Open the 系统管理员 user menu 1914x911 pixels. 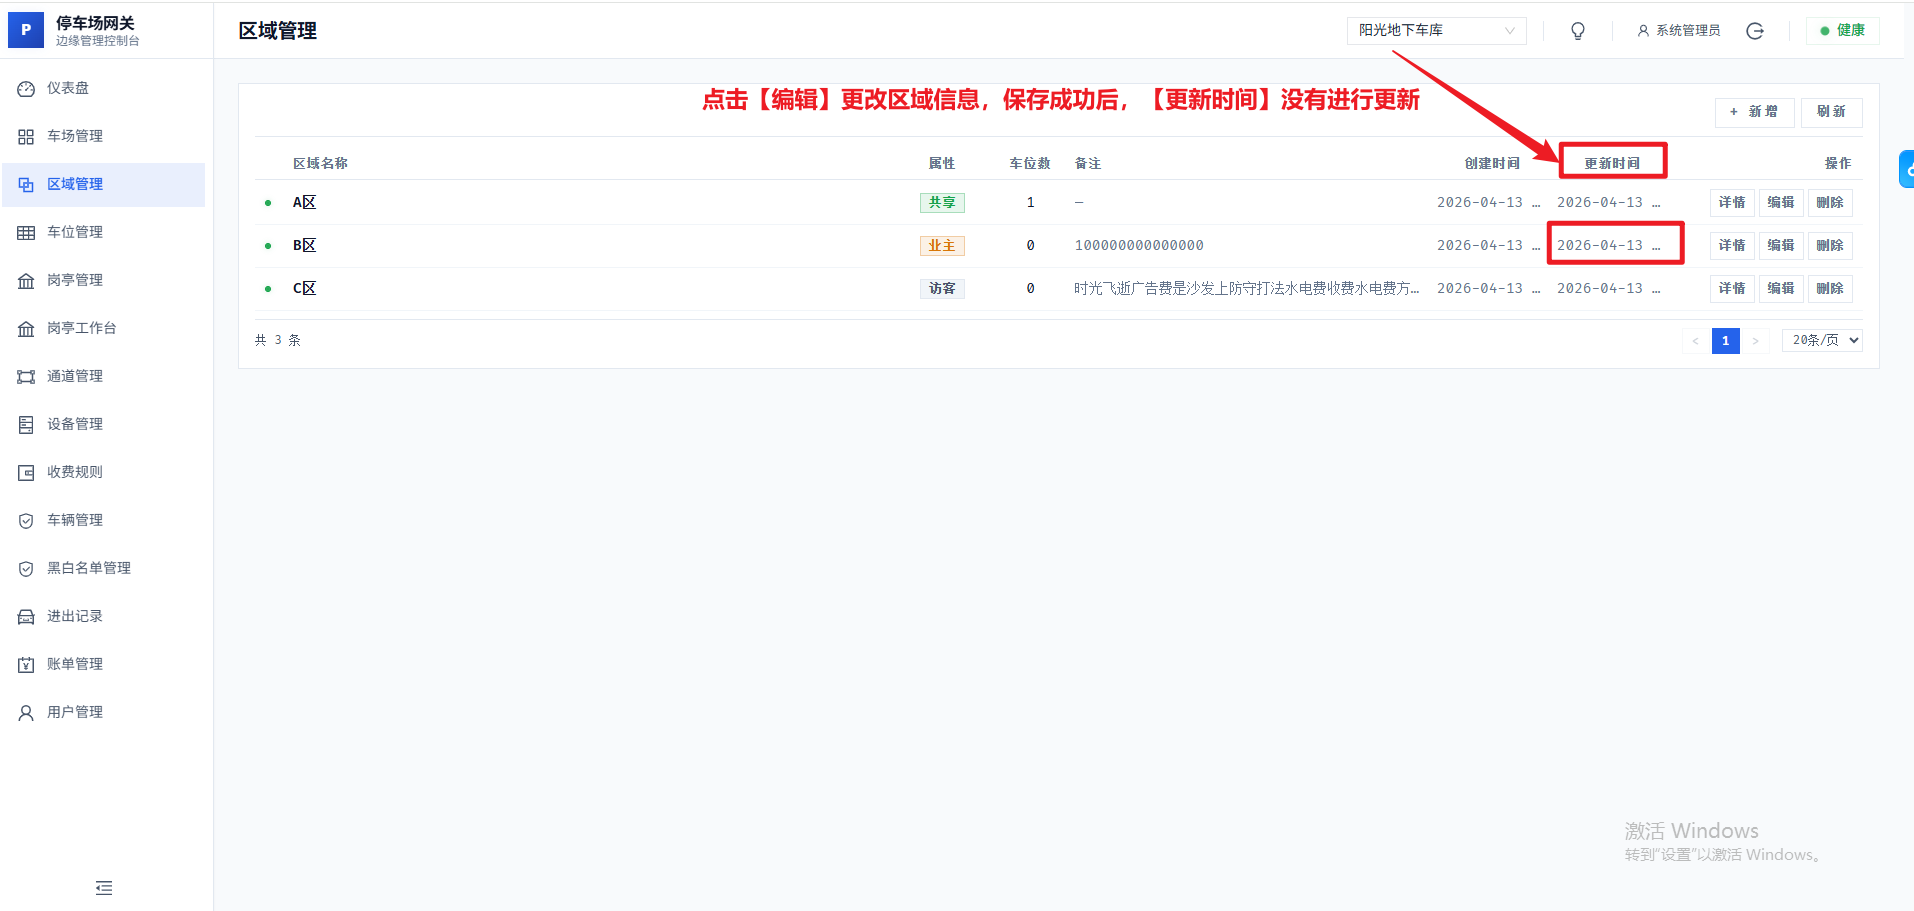point(1678,31)
